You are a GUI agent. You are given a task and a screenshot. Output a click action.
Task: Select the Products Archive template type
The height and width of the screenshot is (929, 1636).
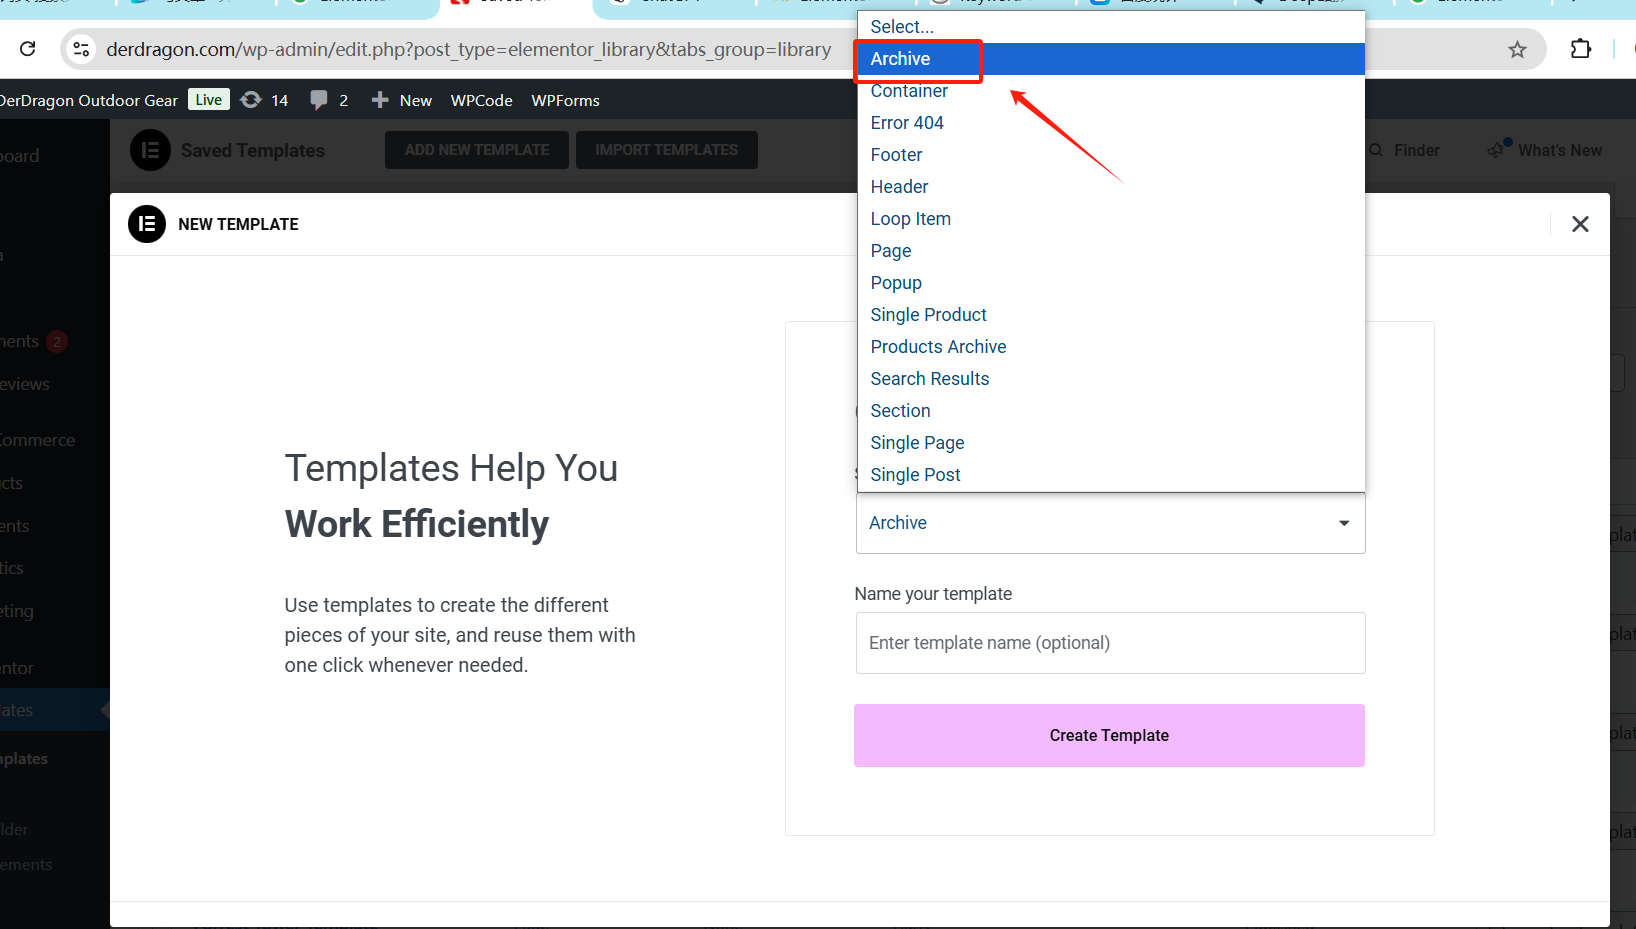coord(1111,347)
